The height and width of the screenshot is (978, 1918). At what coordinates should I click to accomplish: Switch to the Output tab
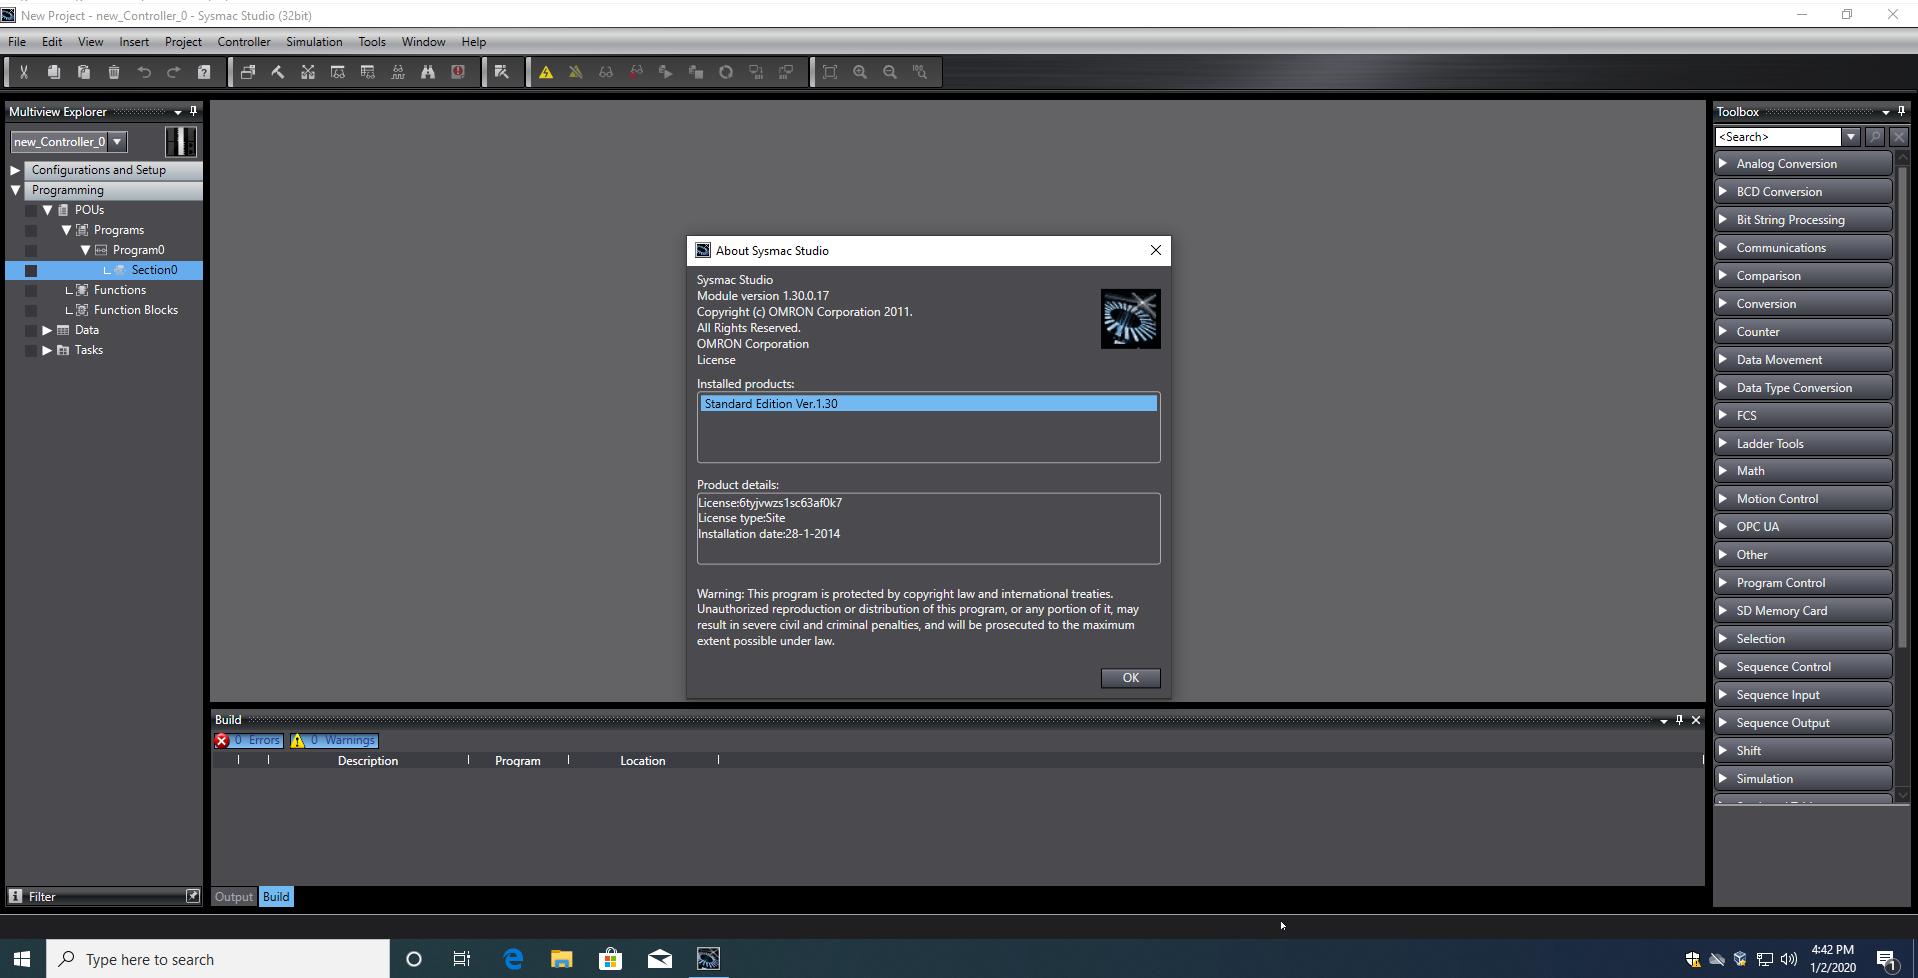[234, 897]
